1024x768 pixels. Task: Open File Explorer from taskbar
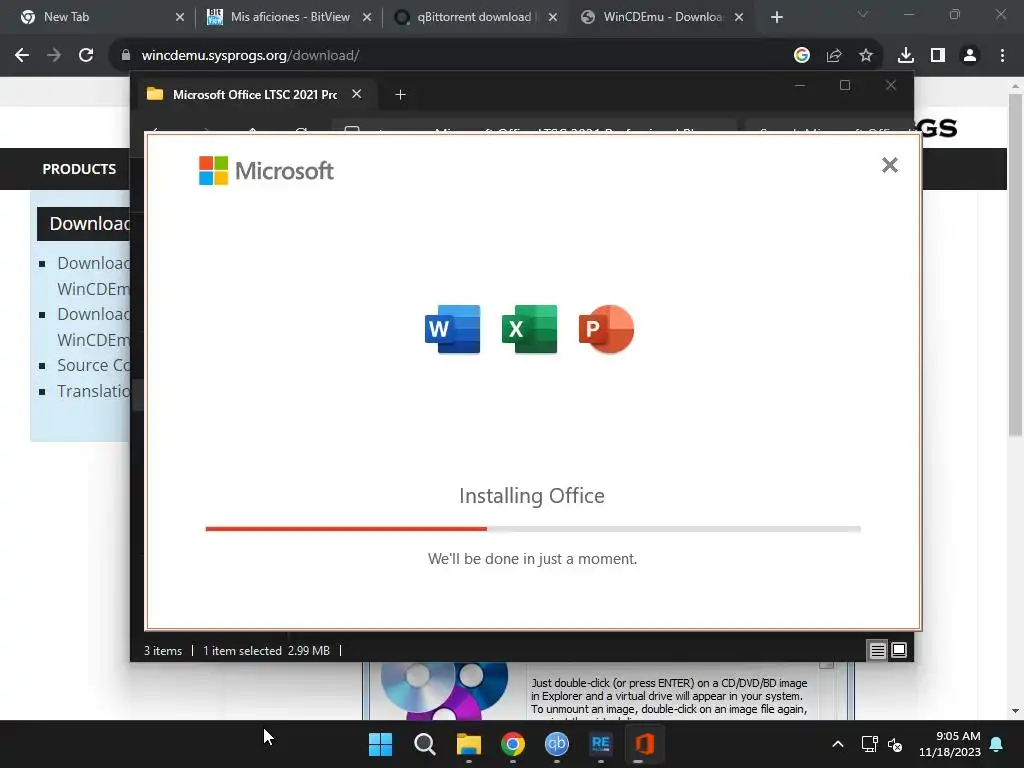(468, 744)
